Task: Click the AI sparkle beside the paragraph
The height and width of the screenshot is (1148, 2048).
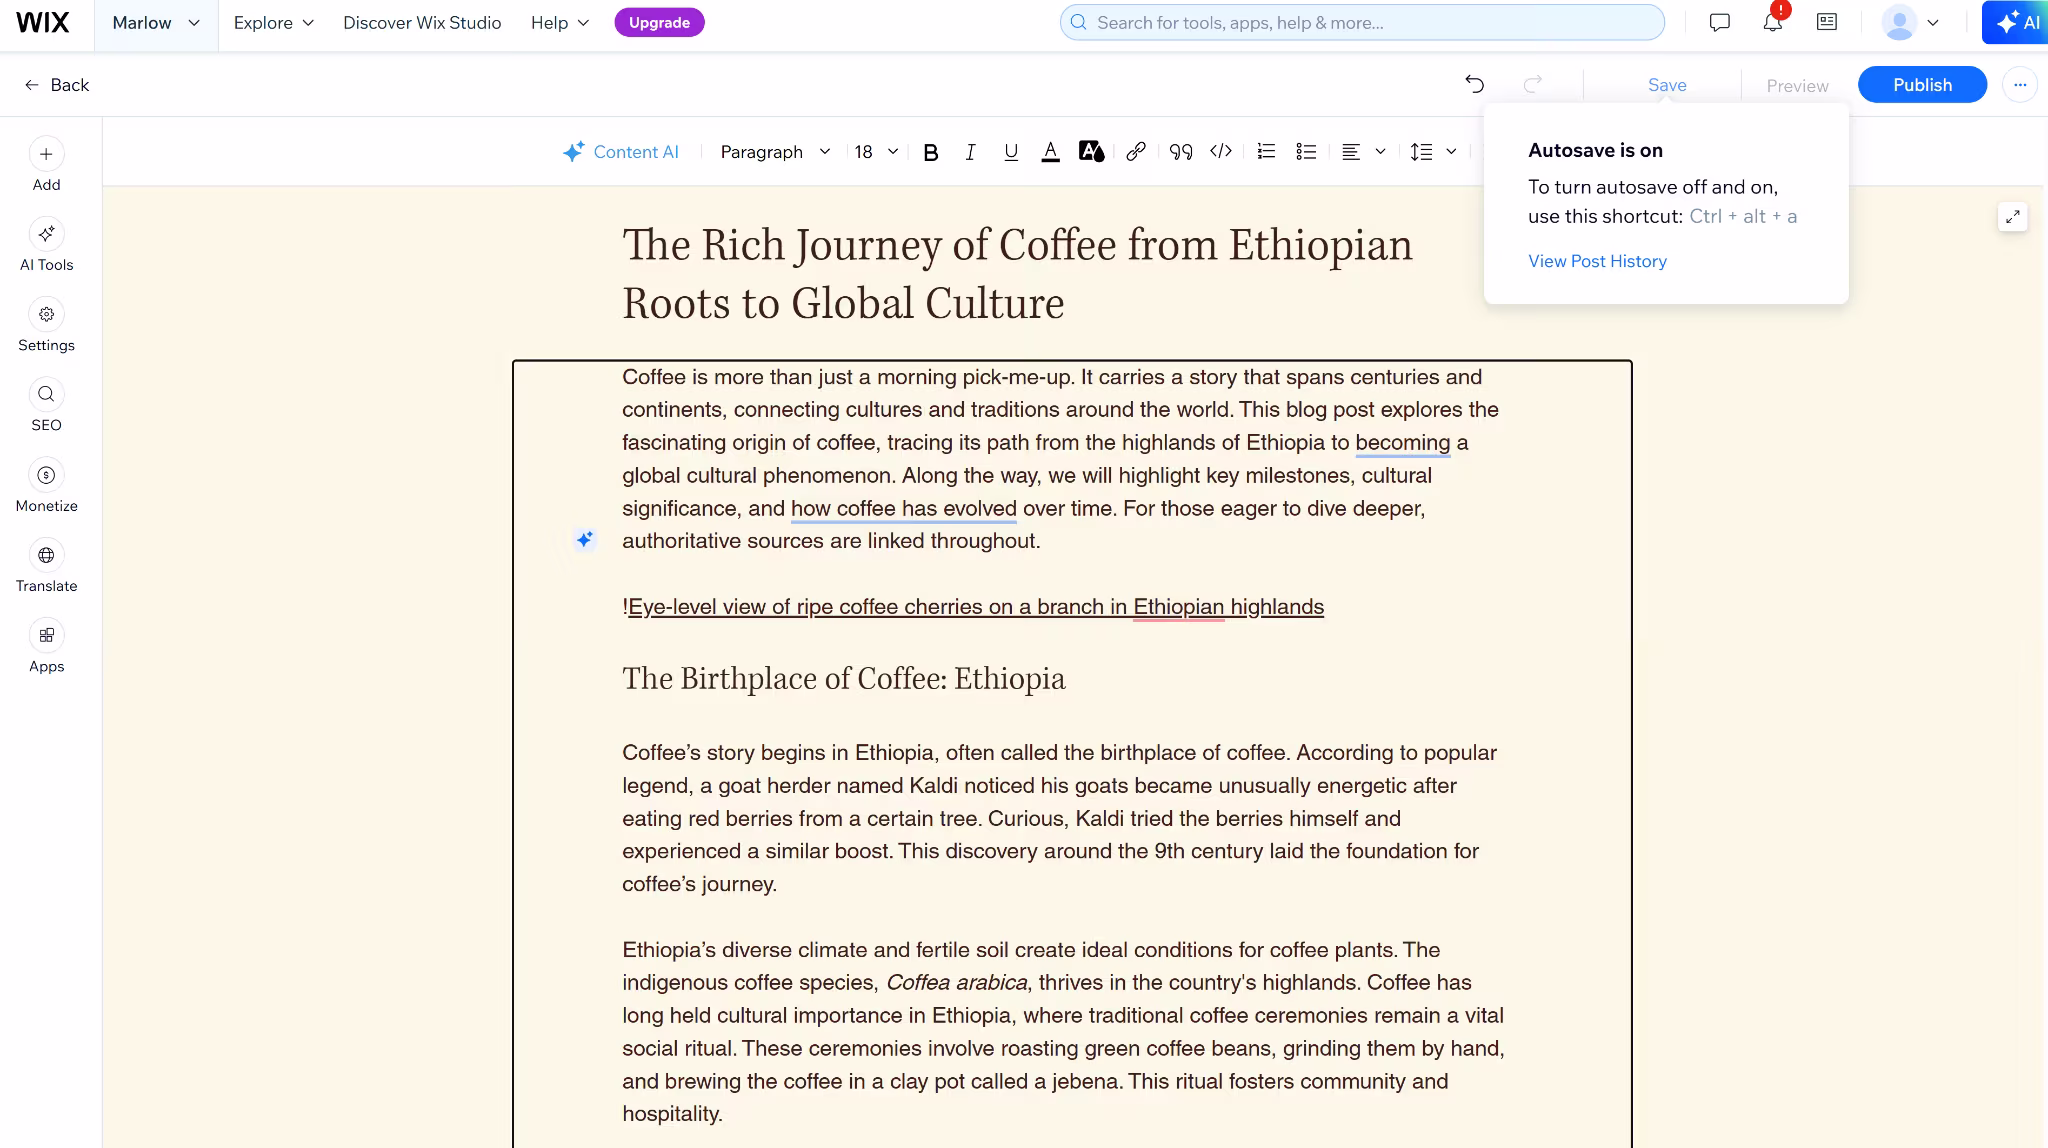Action: pos(585,540)
